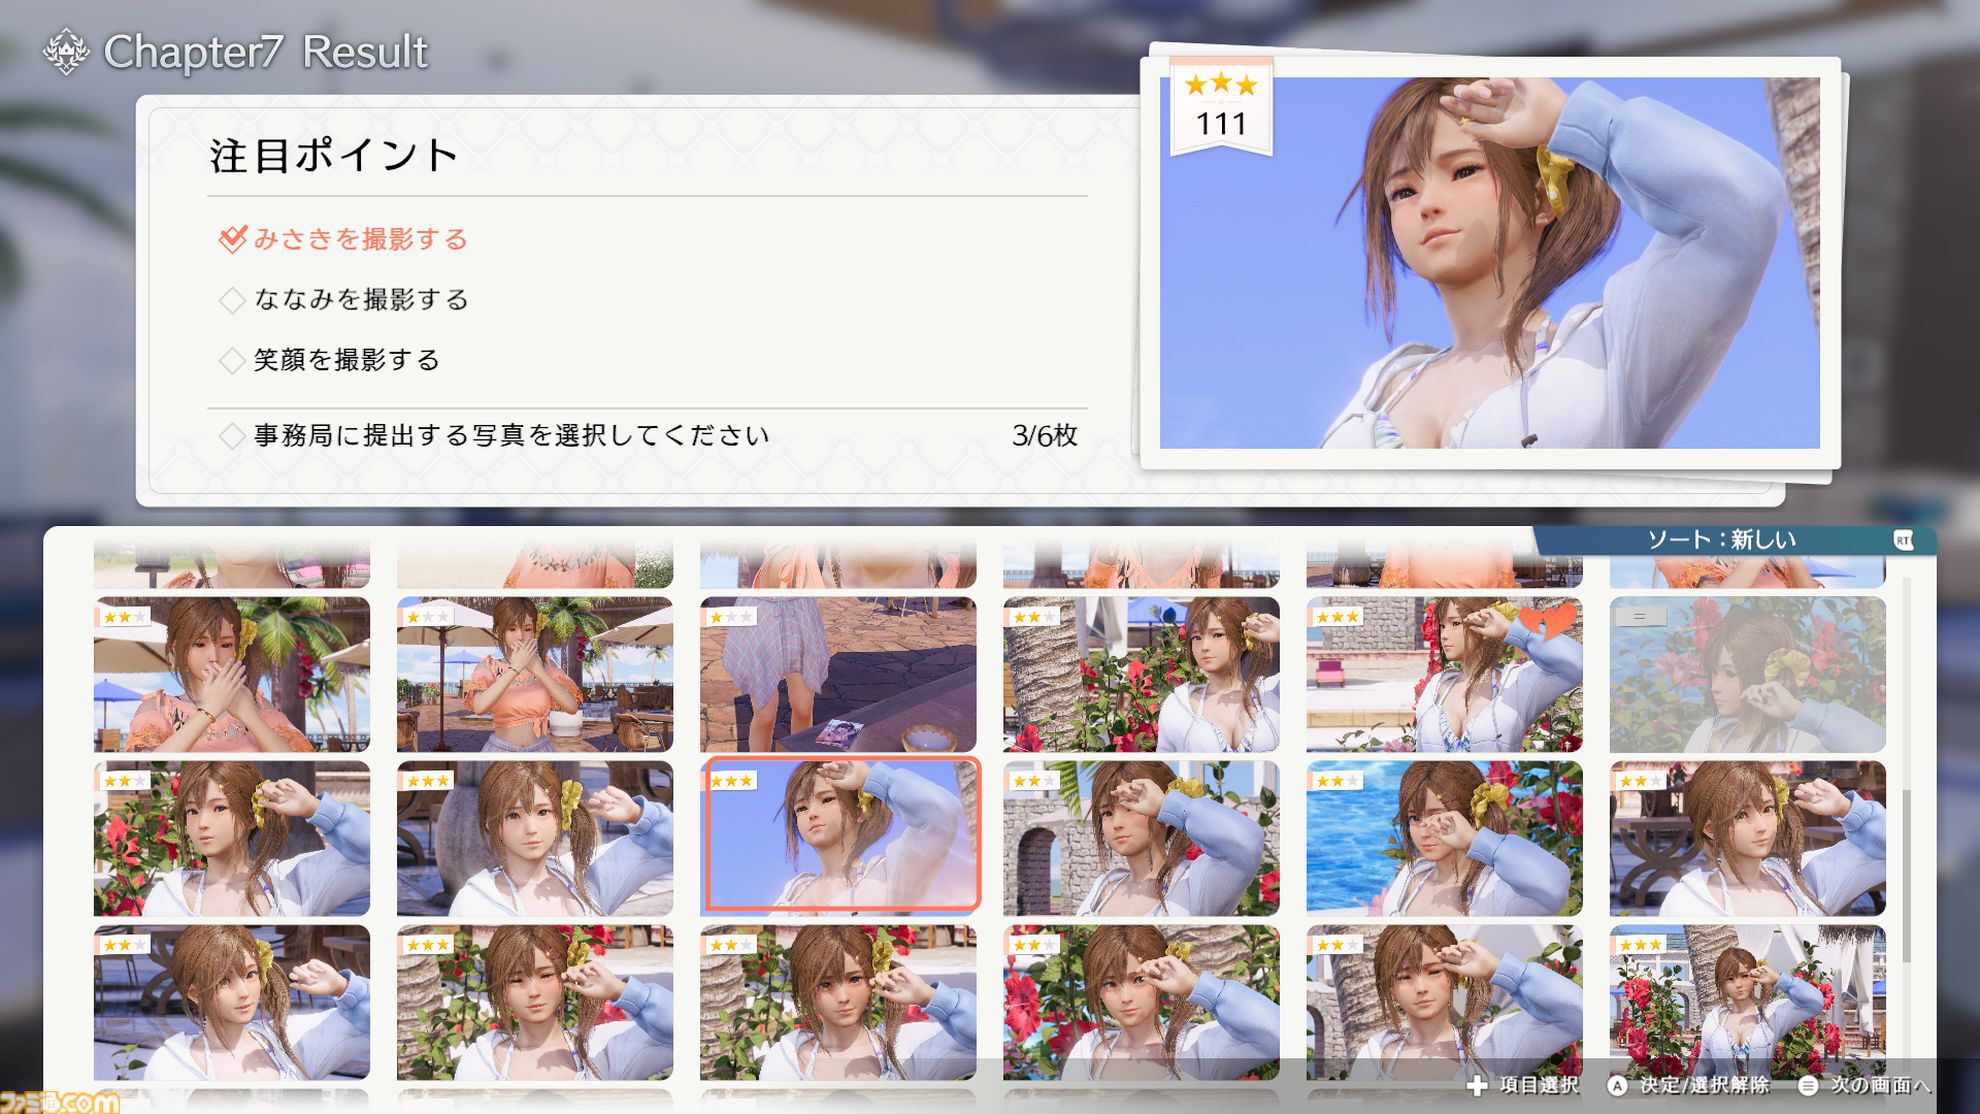Click the 注目ポイント heading

[334, 156]
